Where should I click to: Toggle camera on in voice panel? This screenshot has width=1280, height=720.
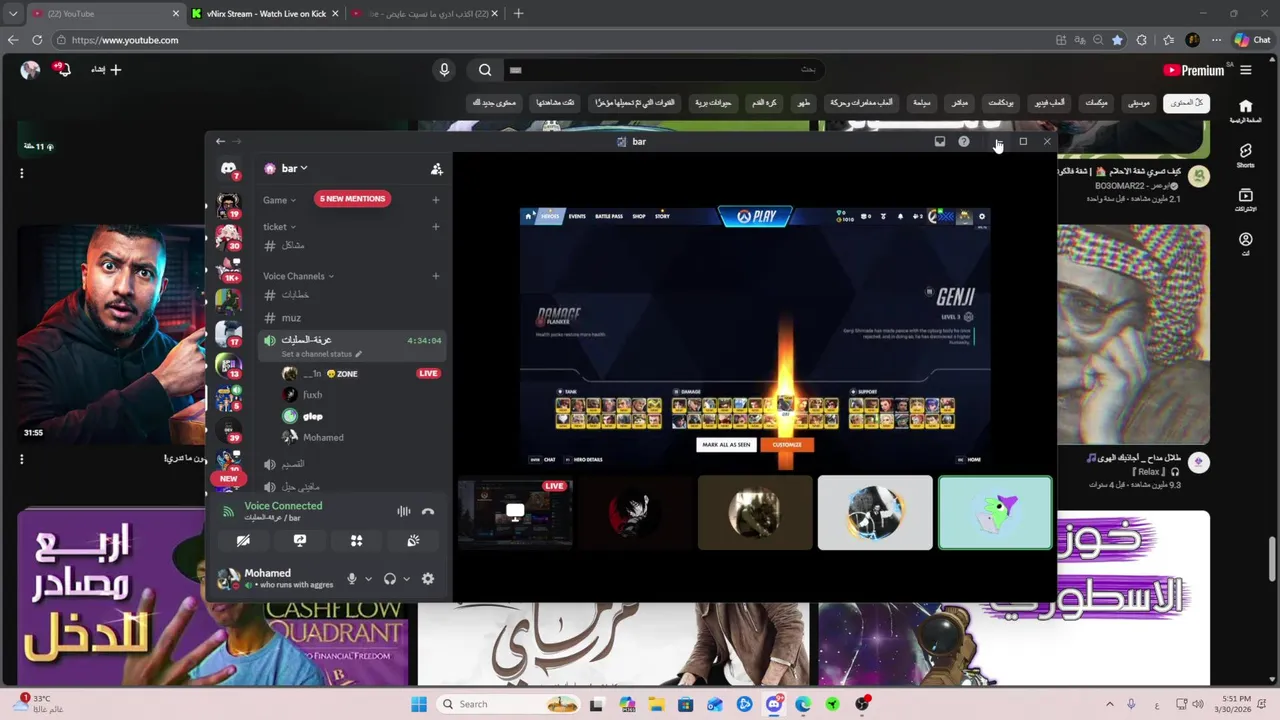coord(243,541)
